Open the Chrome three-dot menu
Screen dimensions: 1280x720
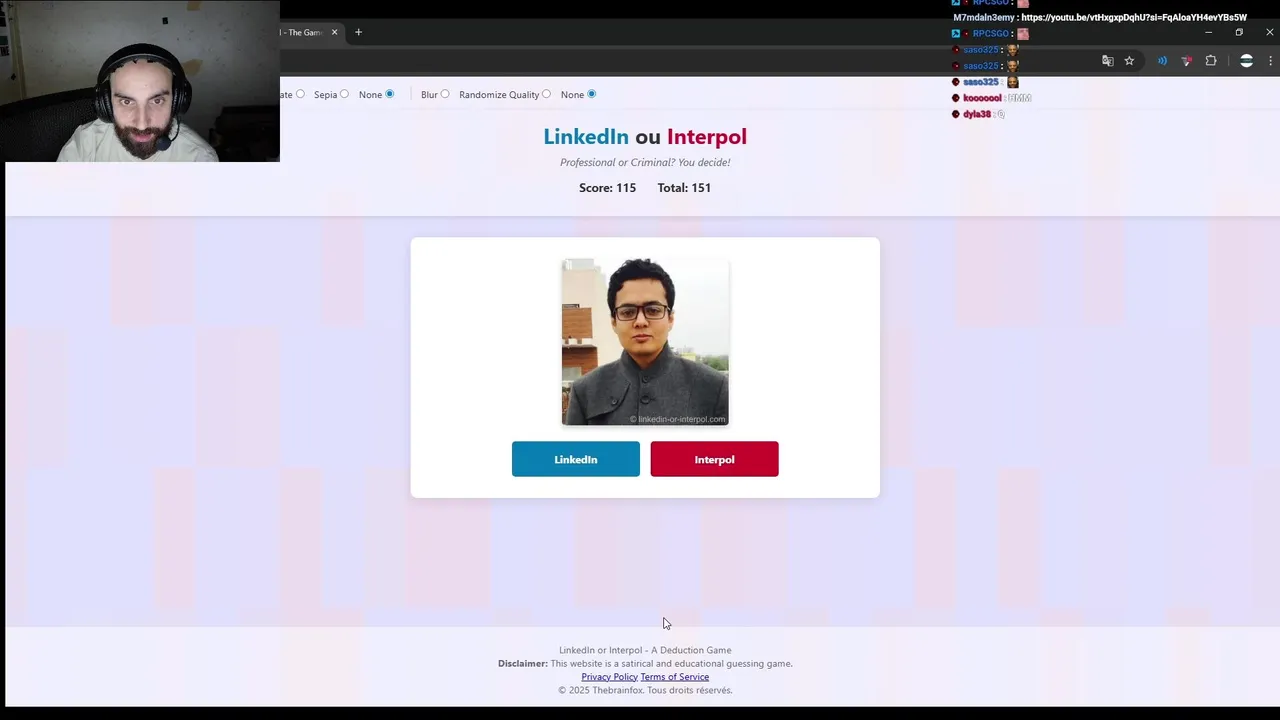point(1270,61)
